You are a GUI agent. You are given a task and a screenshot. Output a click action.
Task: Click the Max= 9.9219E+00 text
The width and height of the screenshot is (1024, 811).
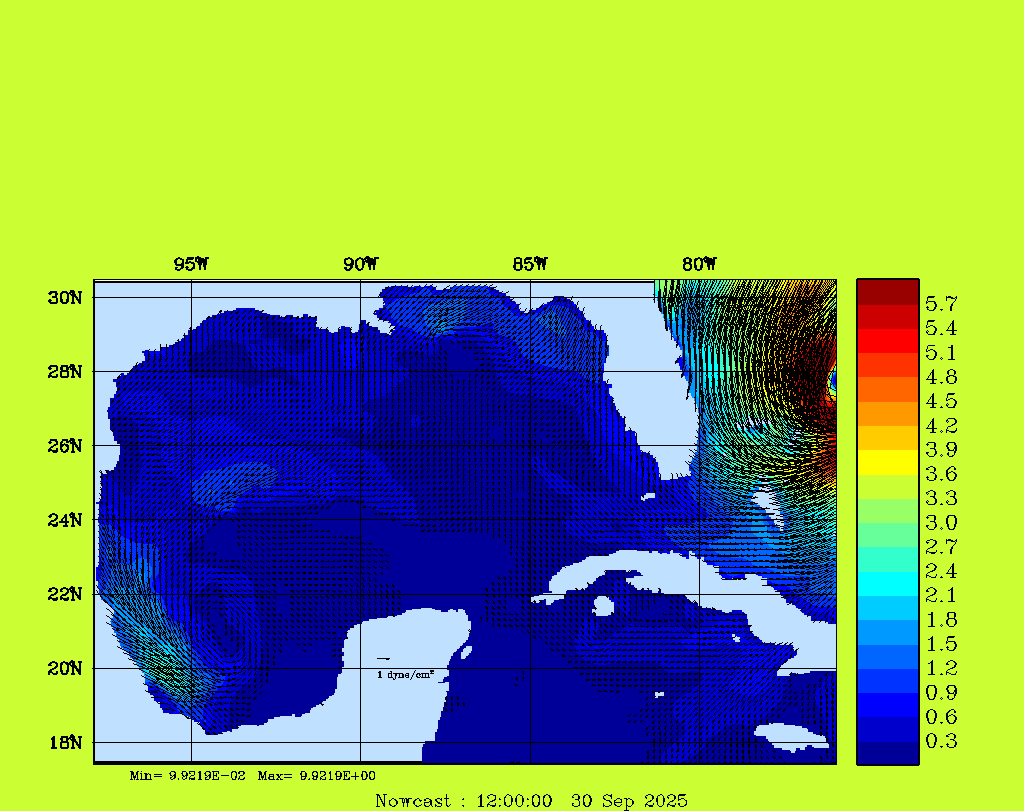click(316, 776)
